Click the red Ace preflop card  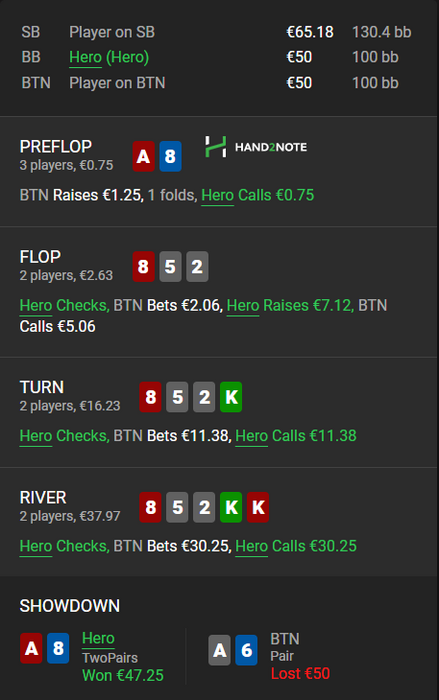(143, 156)
